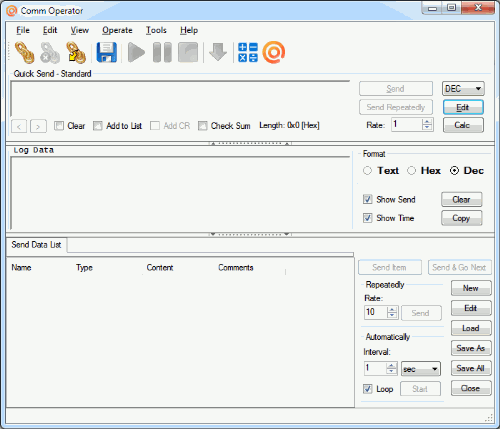
Task: Click the grayed close connection icon
Action: pyautogui.click(x=50, y=53)
